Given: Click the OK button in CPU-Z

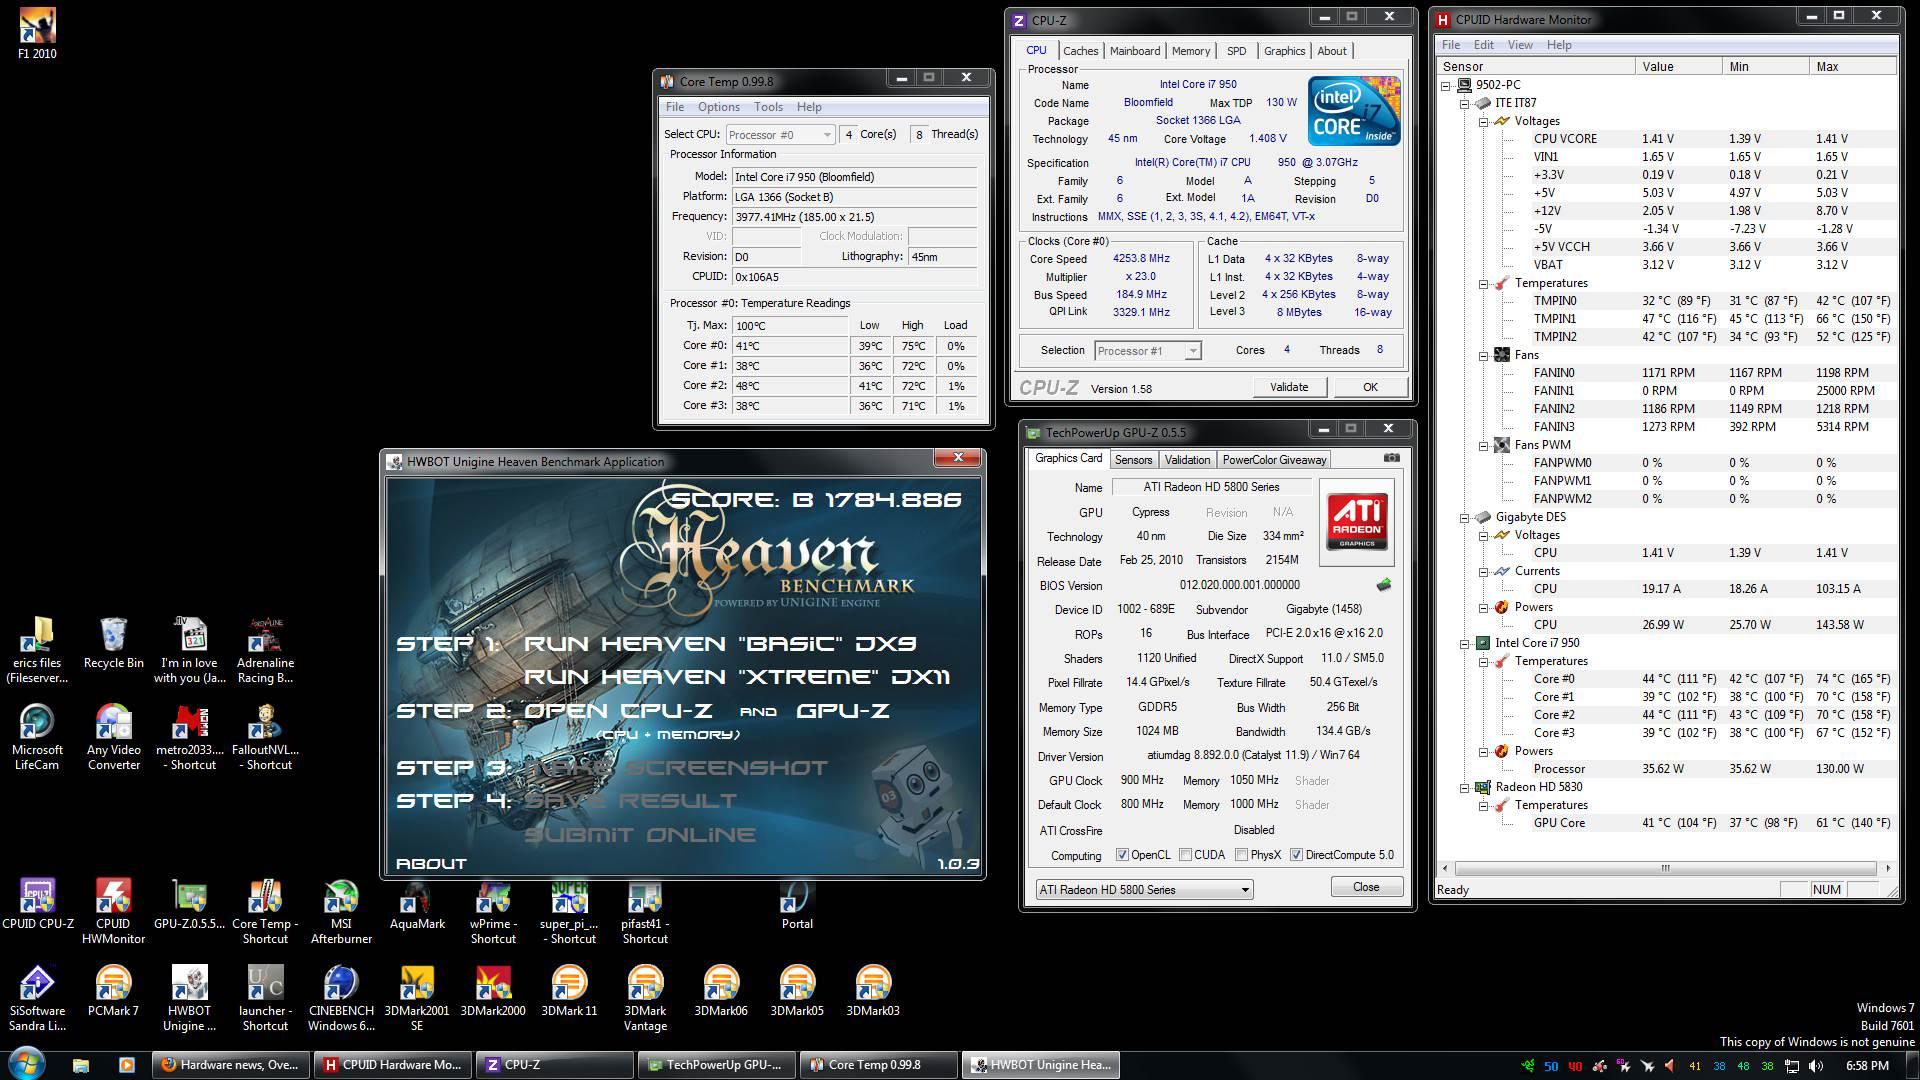Looking at the screenshot, I should coord(1370,387).
